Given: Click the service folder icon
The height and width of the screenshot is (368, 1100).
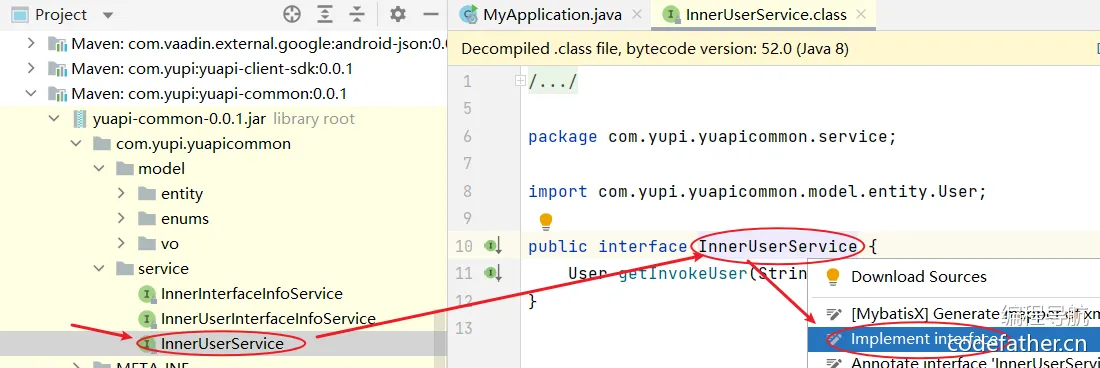Looking at the screenshot, I should [x=124, y=268].
